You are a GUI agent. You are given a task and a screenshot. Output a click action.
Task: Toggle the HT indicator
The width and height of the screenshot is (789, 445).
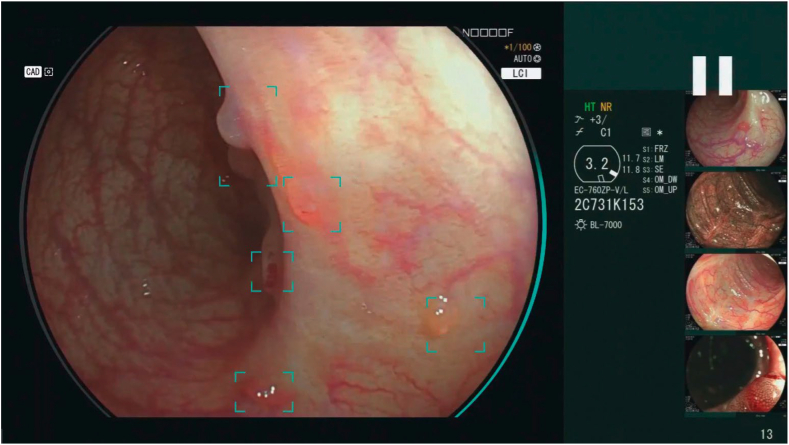coord(589,107)
